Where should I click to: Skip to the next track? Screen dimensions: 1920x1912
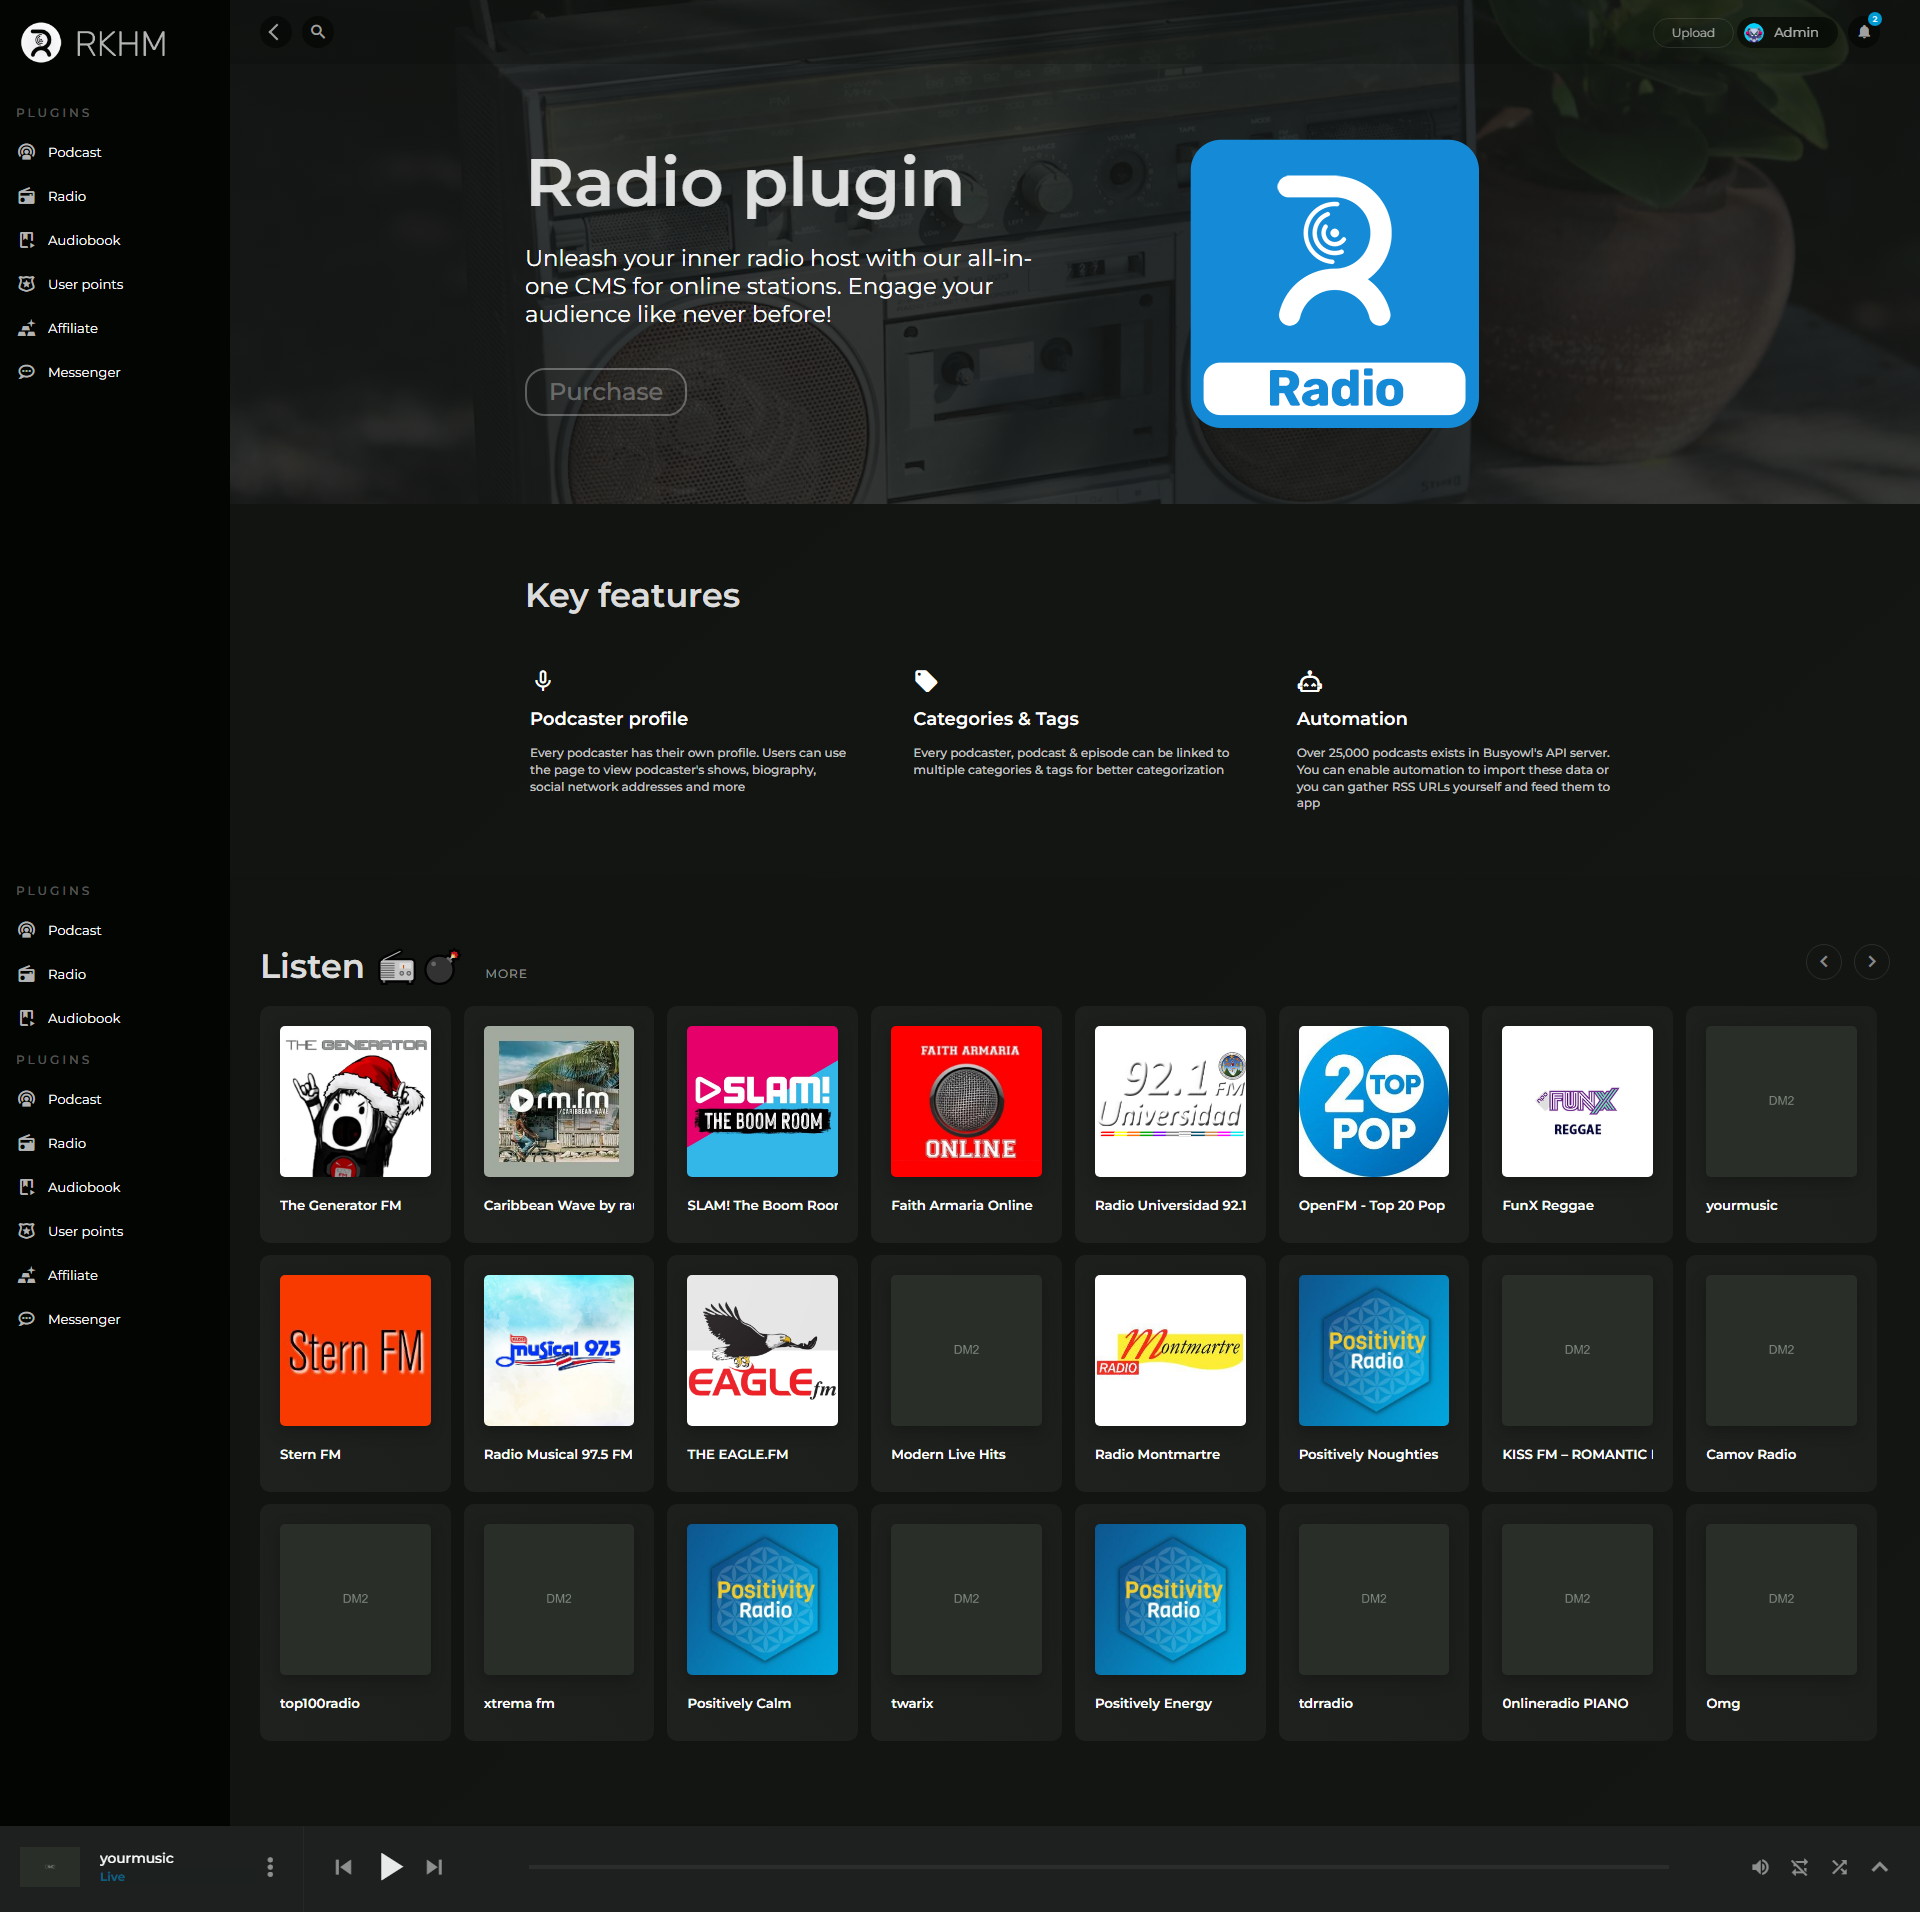click(x=434, y=1867)
